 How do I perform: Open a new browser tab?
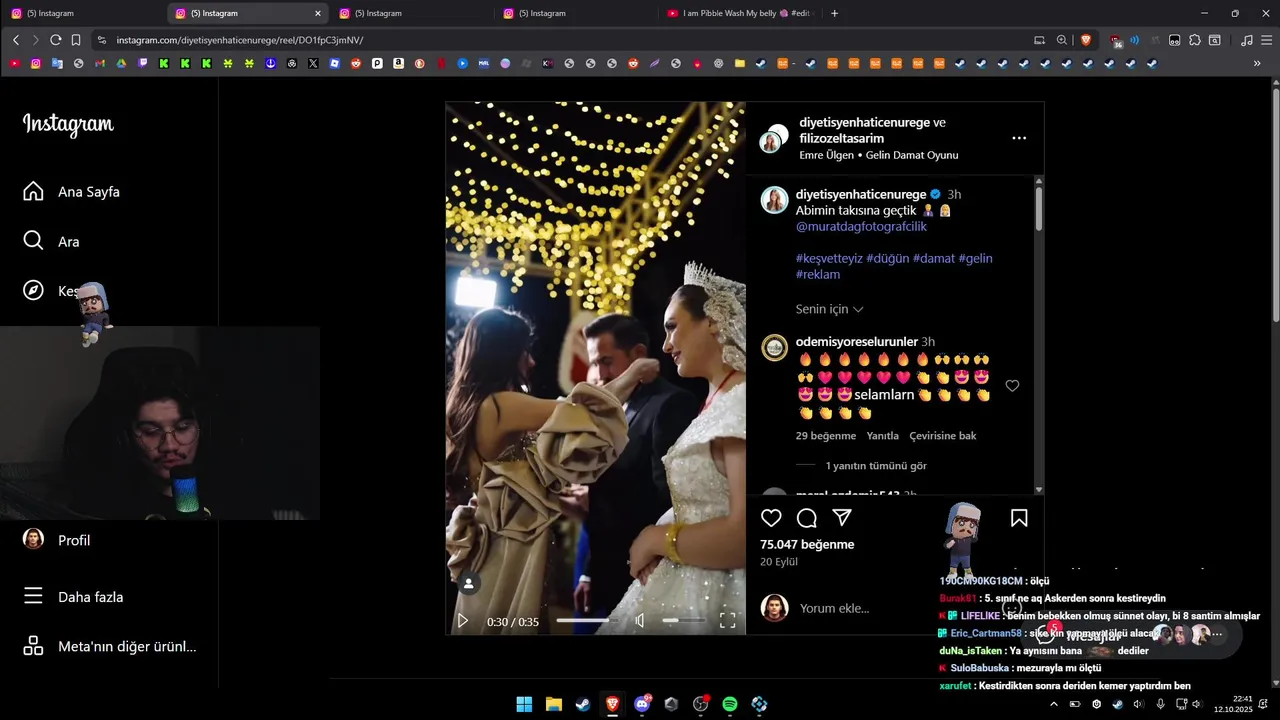point(835,13)
